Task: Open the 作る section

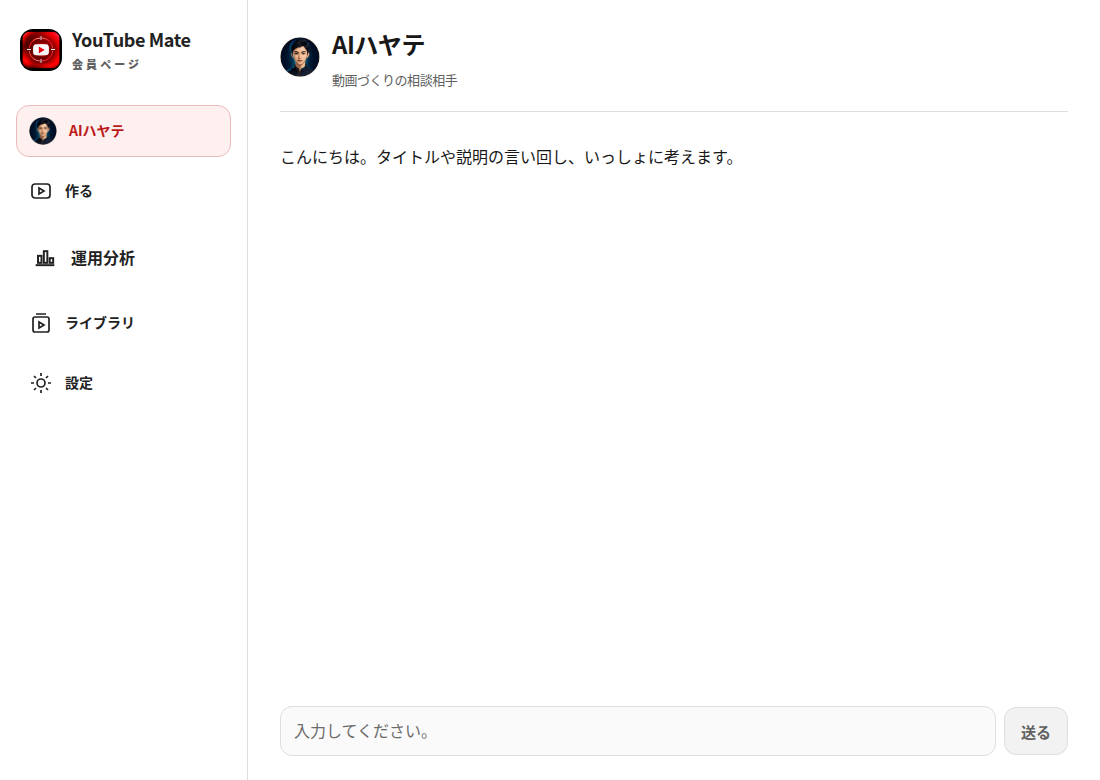Action: tap(123, 191)
